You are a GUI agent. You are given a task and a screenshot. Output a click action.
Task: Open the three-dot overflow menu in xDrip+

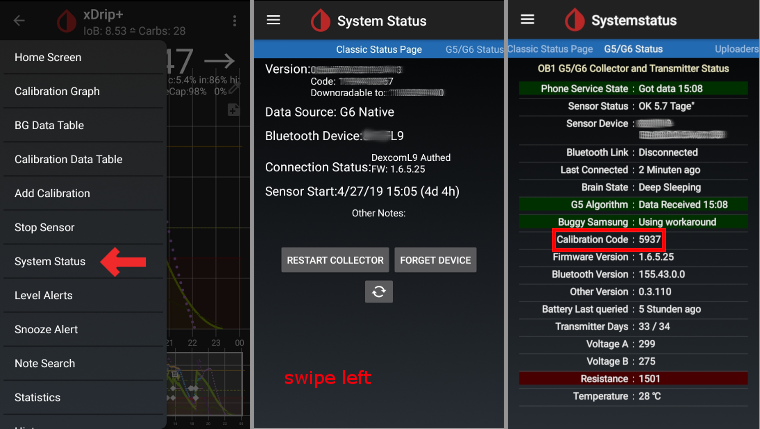click(x=235, y=20)
